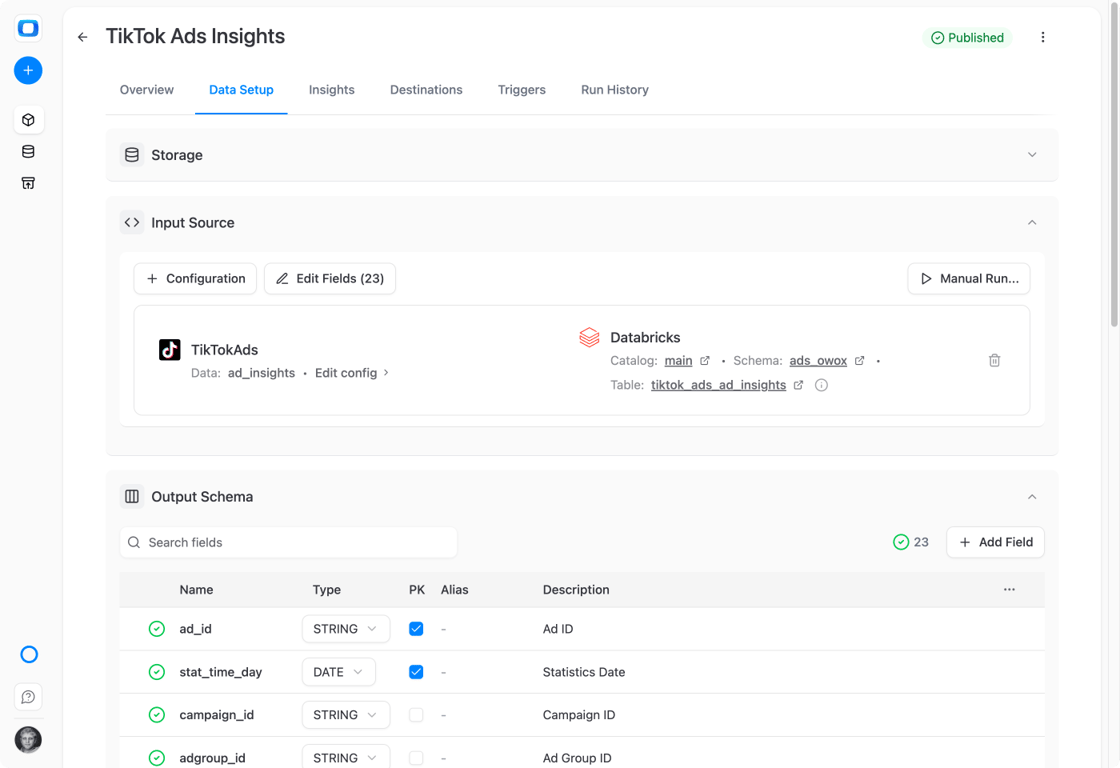Click the "Statistics Date" description cell
This screenshot has height=768, width=1120.
point(584,672)
